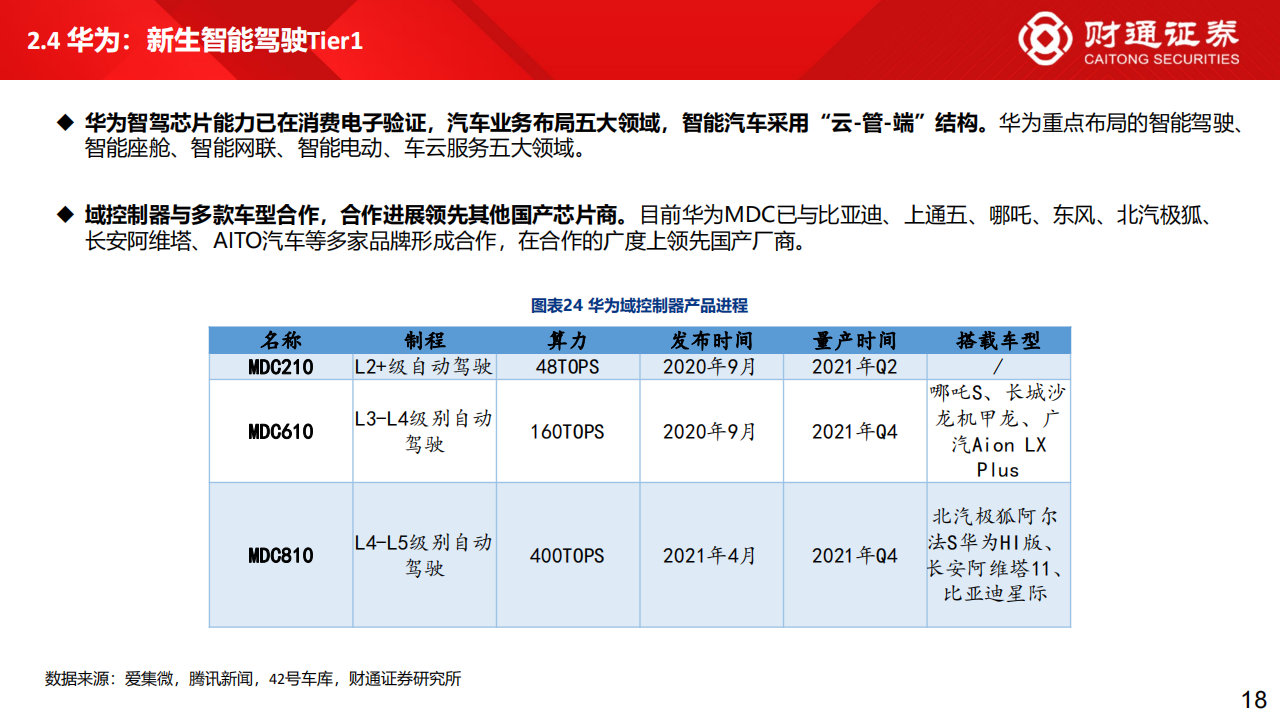Click the Caitong Securities logo icon
This screenshot has width=1280, height=720.
(x=1046, y=39)
